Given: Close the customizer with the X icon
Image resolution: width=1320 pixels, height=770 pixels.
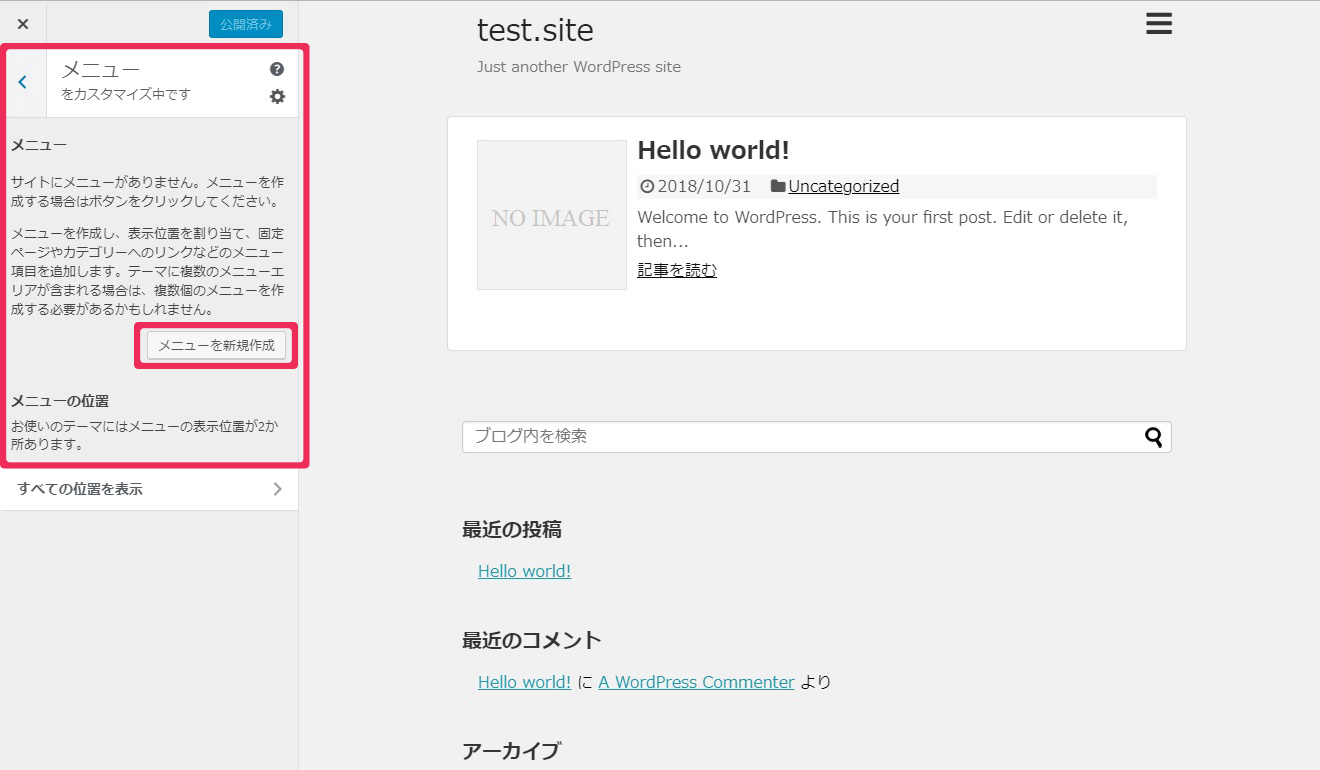Looking at the screenshot, I should point(23,24).
